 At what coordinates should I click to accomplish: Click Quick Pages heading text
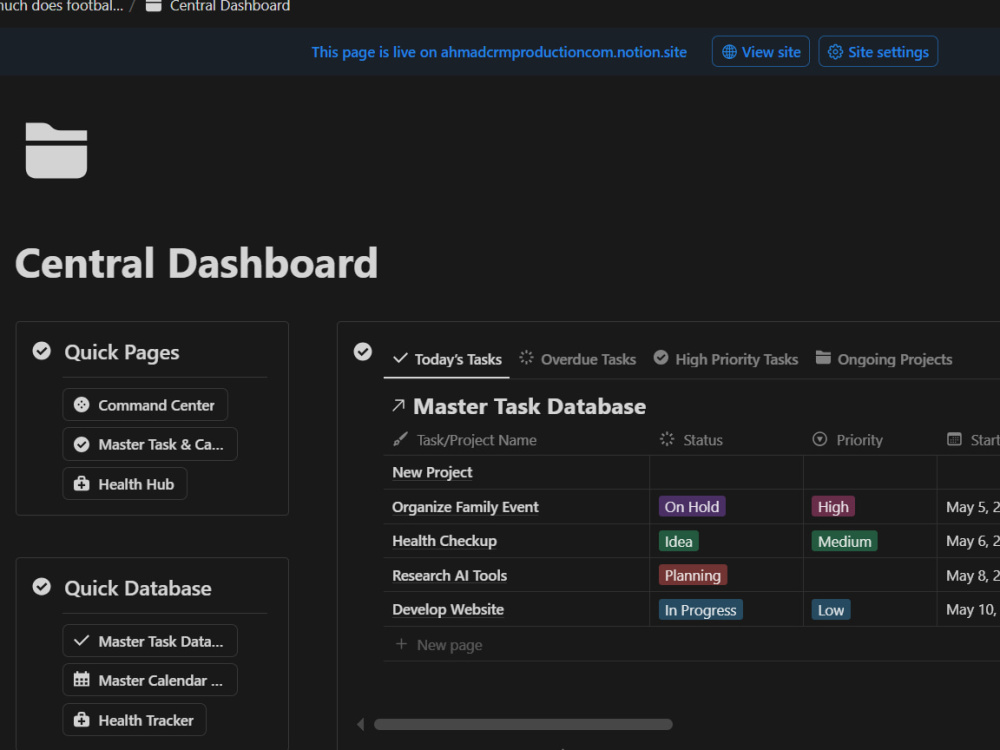click(x=122, y=352)
